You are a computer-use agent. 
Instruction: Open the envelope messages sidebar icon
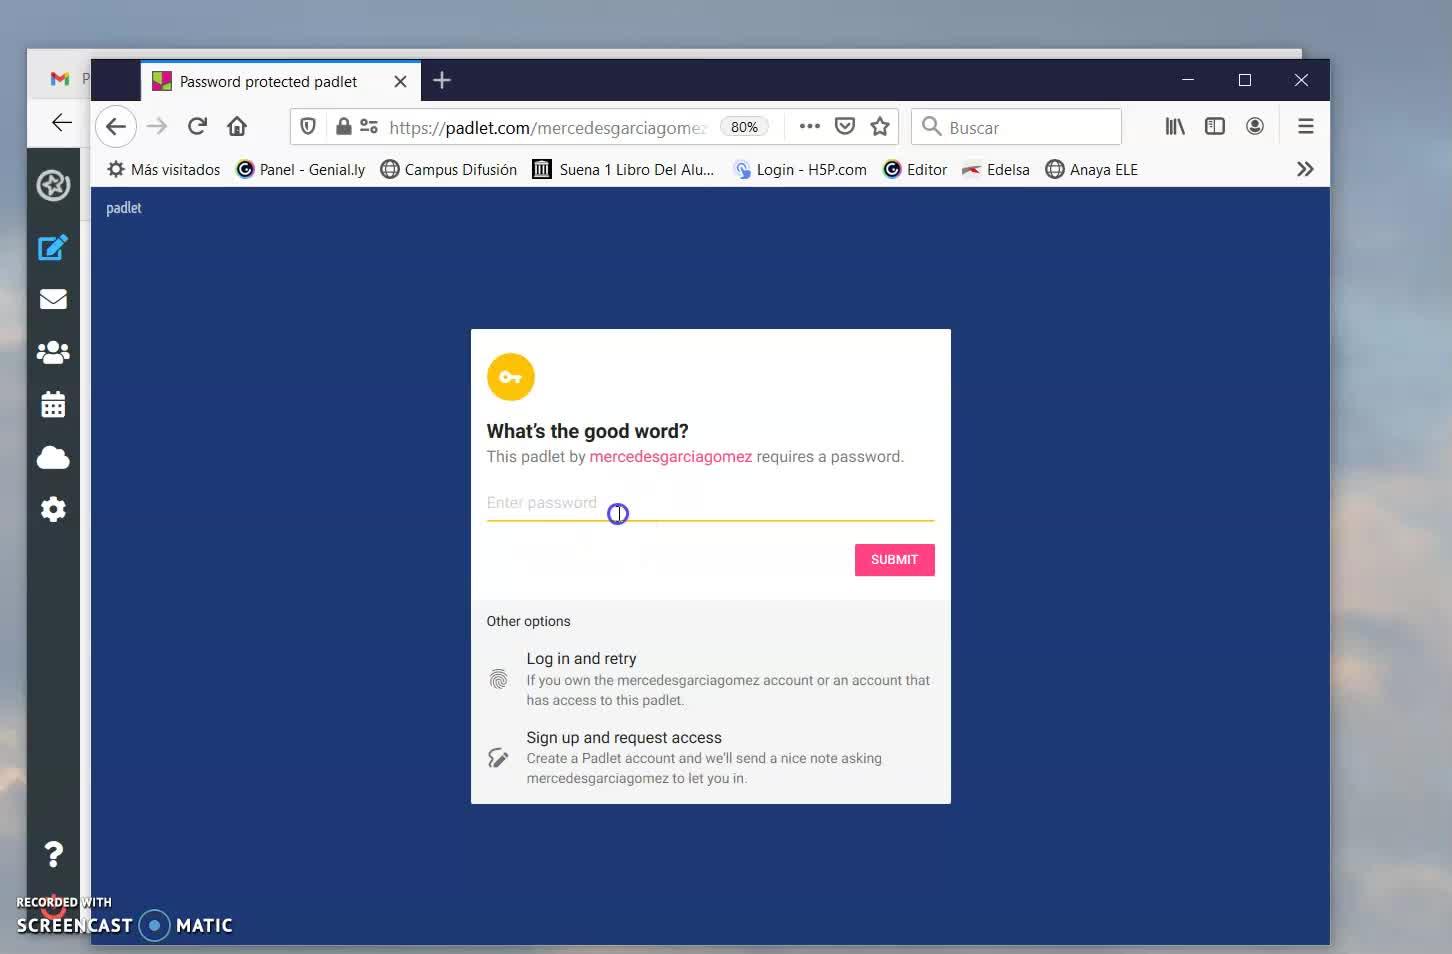[53, 299]
